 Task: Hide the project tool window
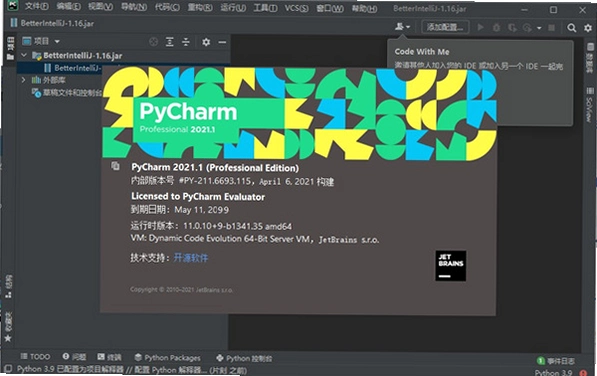[x=222, y=42]
